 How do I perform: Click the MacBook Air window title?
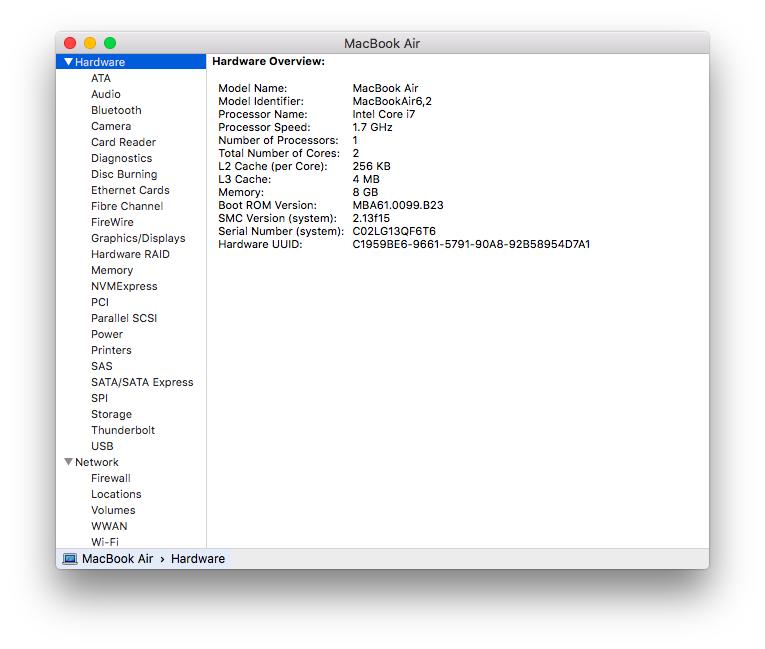[382, 43]
